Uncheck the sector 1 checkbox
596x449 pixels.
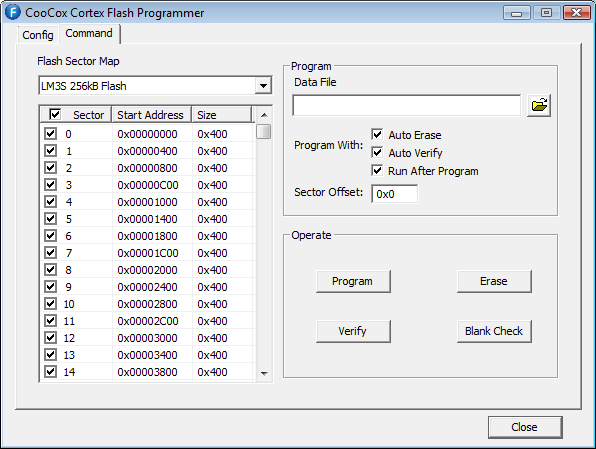point(50,151)
